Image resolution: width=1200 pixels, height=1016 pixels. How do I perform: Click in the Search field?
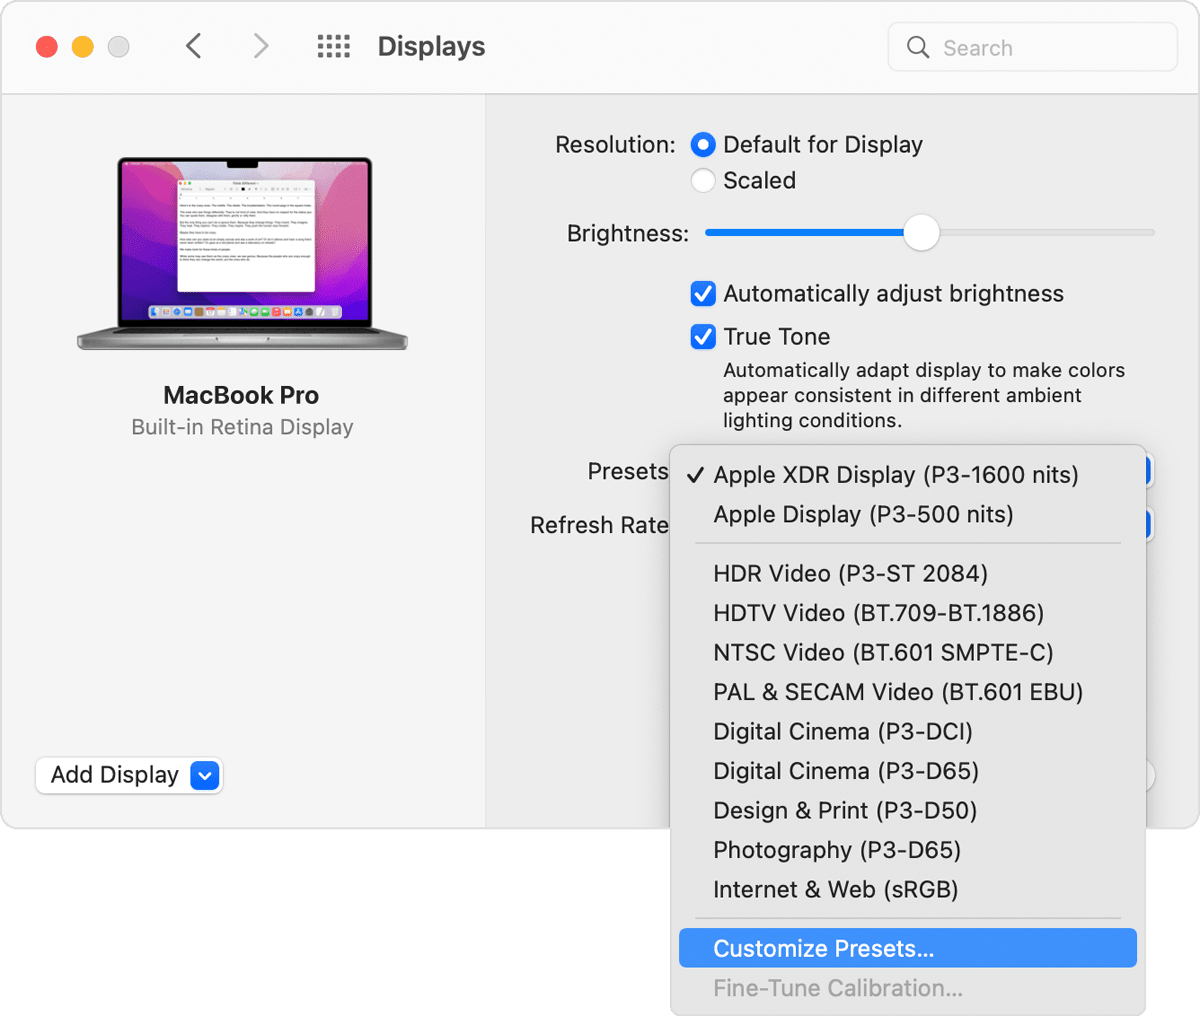1033,47
